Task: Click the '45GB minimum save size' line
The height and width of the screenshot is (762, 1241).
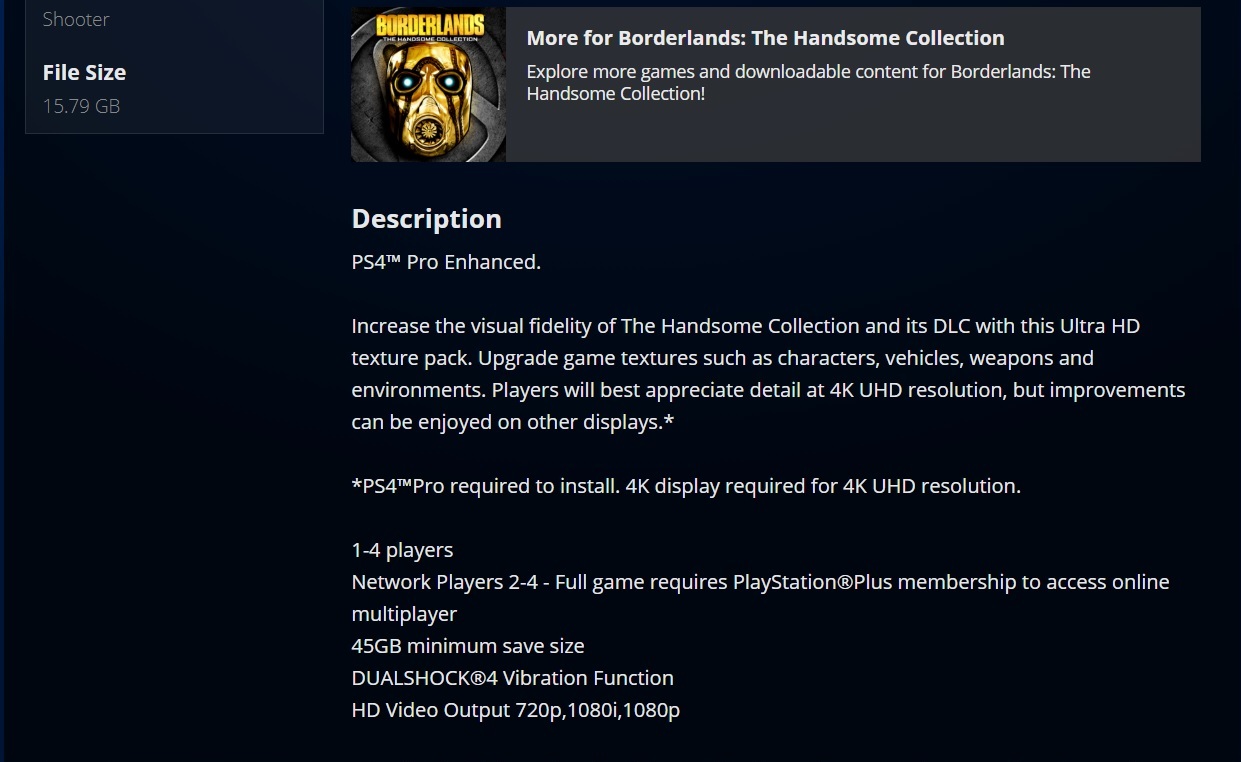Action: point(468,646)
